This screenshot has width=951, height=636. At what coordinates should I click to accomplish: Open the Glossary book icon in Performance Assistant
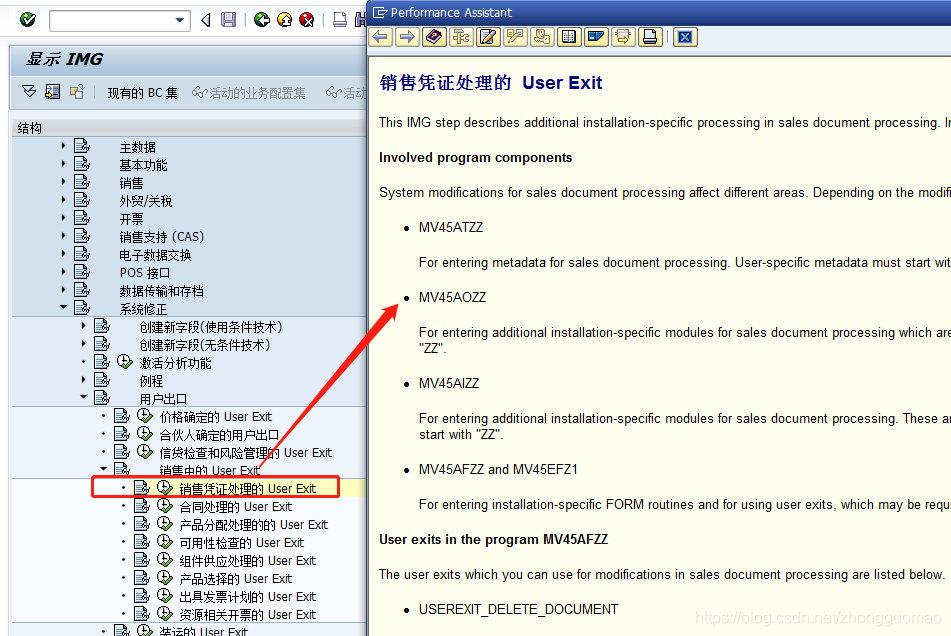pos(435,37)
